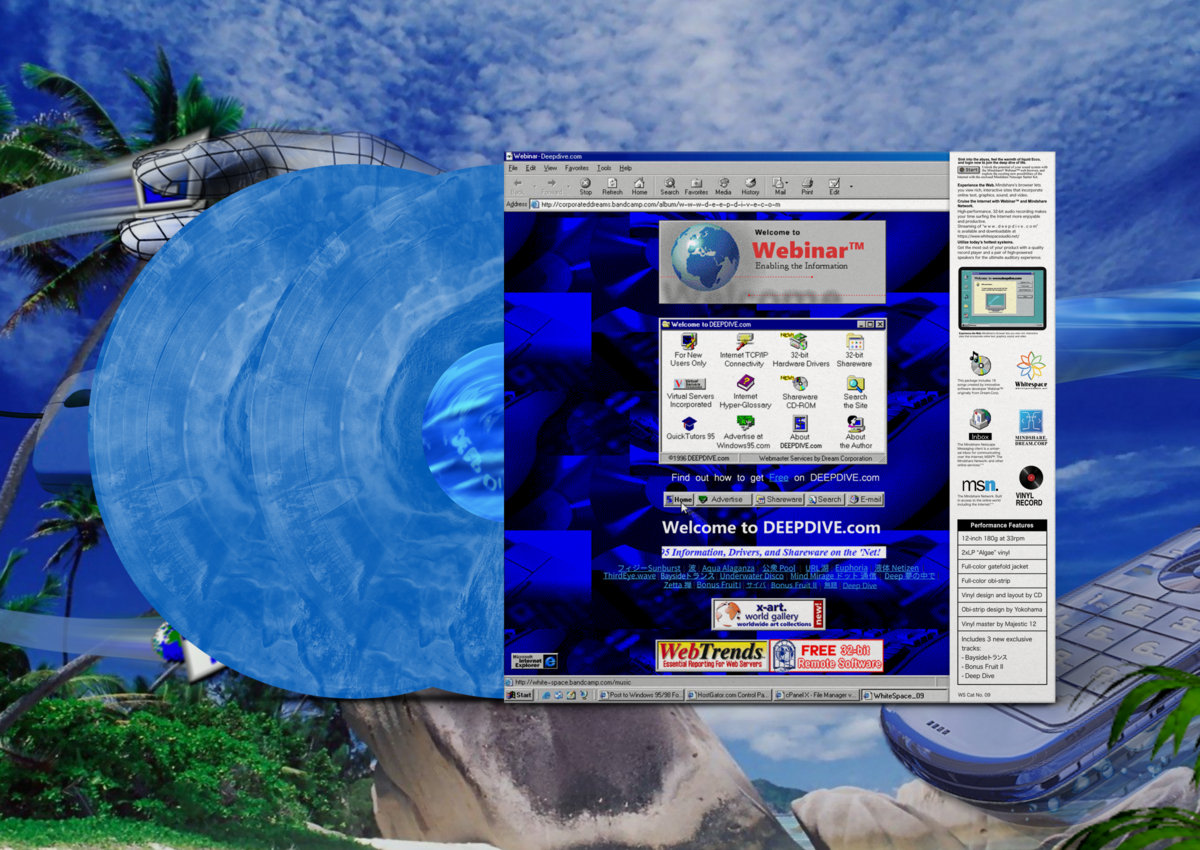The height and width of the screenshot is (850, 1200).
Task: Open the Shareware CD-ROM icon
Action: (800, 383)
